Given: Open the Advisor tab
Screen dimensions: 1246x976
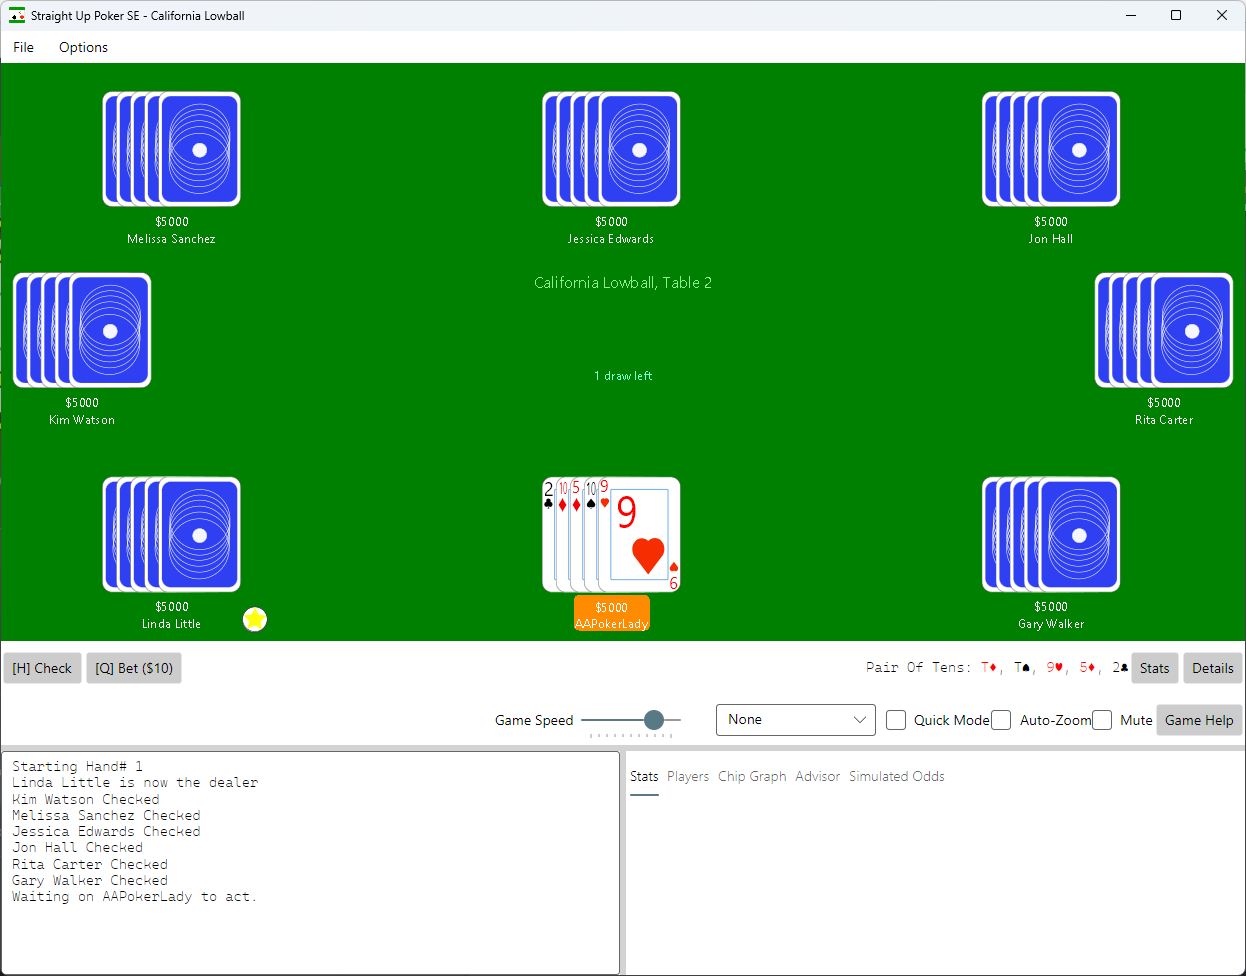Looking at the screenshot, I should click(818, 776).
